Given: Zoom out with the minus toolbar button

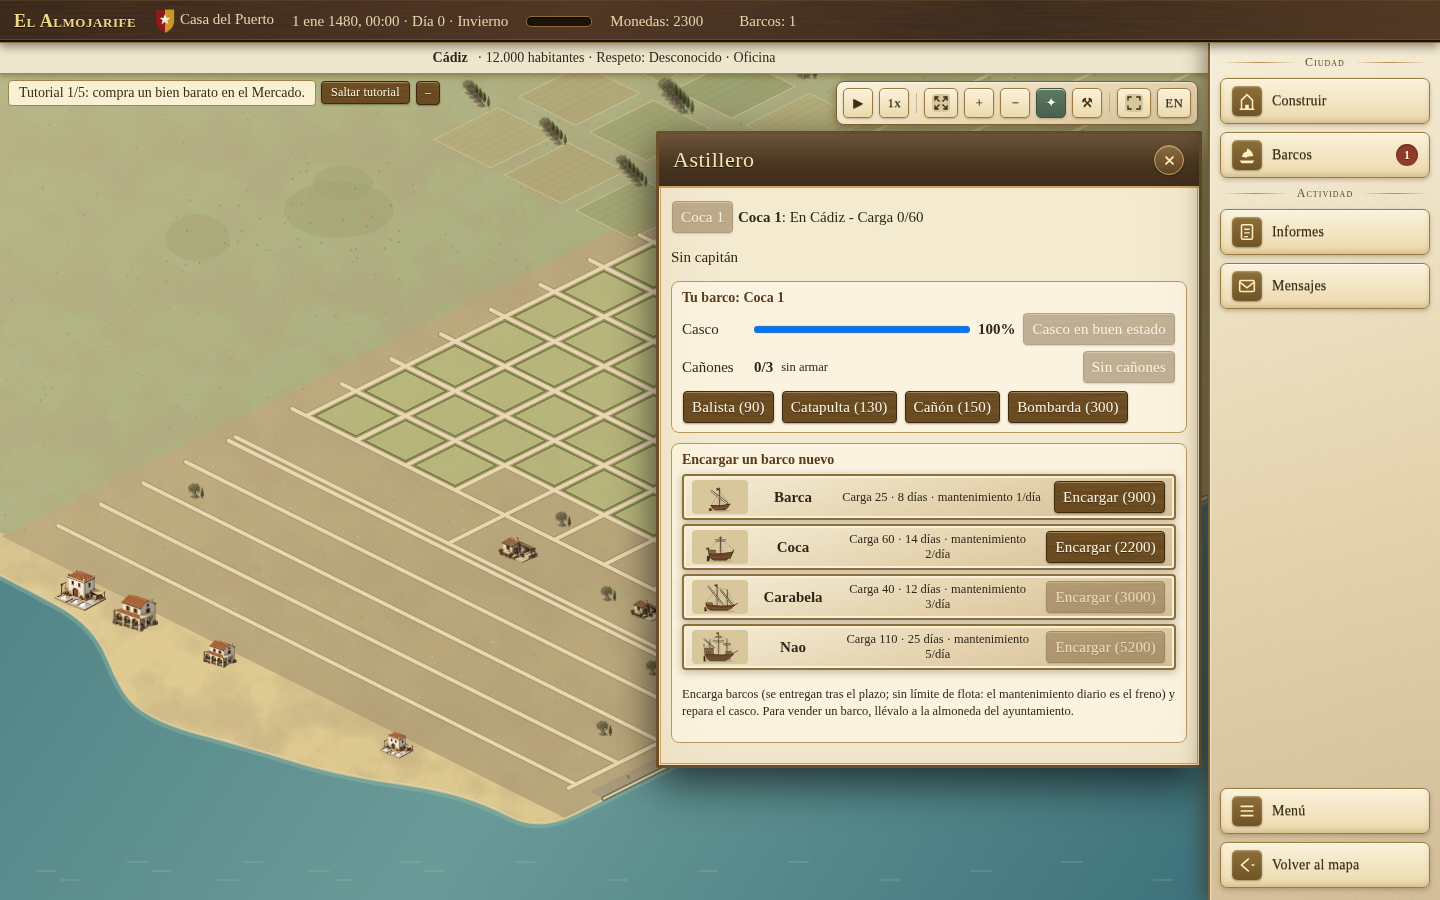Looking at the screenshot, I should pos(1015,103).
